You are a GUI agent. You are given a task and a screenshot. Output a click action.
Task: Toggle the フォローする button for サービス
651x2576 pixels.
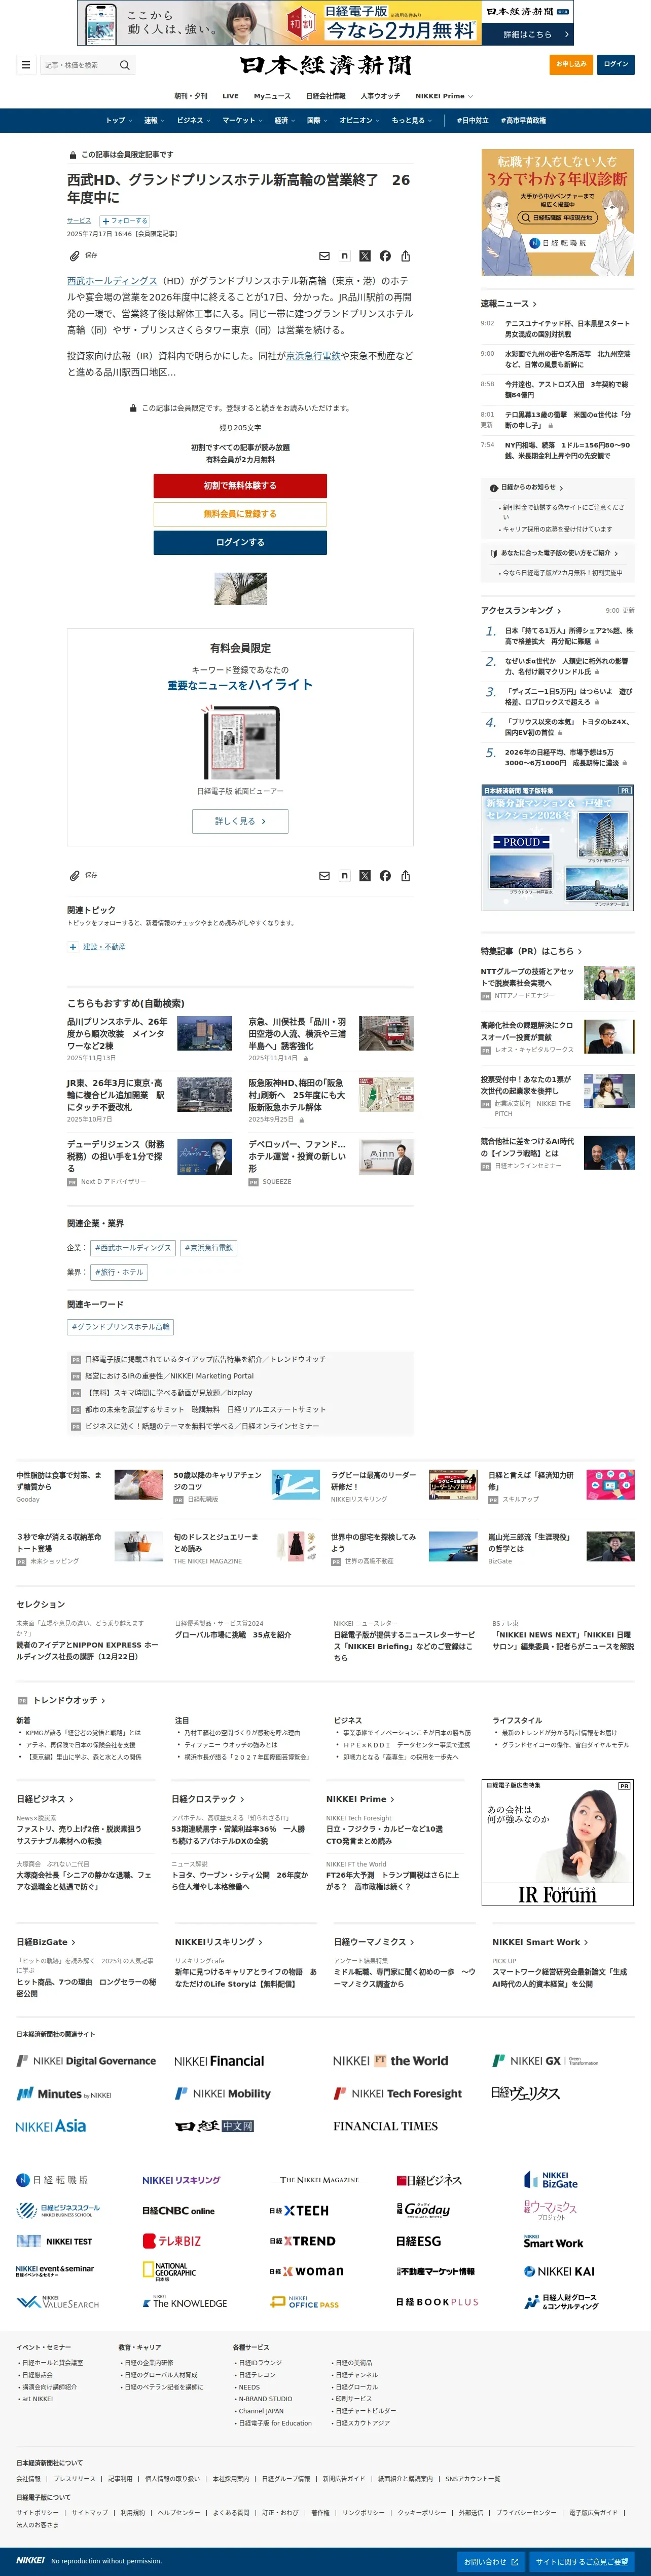[124, 221]
